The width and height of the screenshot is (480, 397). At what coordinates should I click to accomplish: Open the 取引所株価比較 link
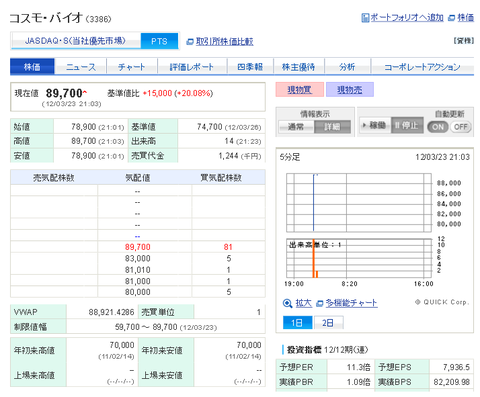pos(224,42)
